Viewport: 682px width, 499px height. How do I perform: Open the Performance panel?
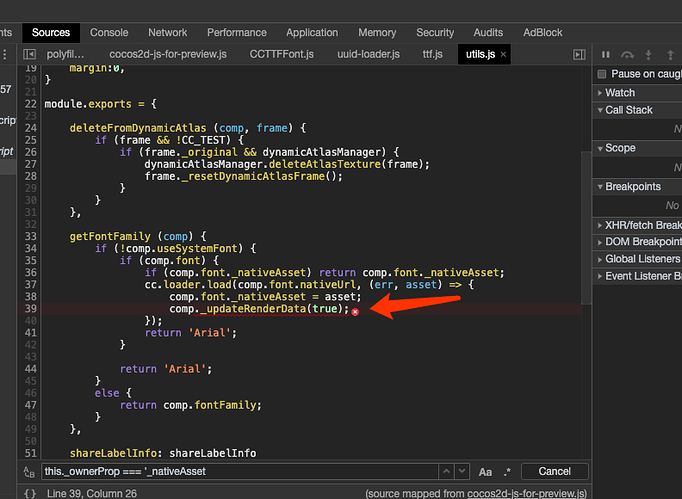click(237, 33)
